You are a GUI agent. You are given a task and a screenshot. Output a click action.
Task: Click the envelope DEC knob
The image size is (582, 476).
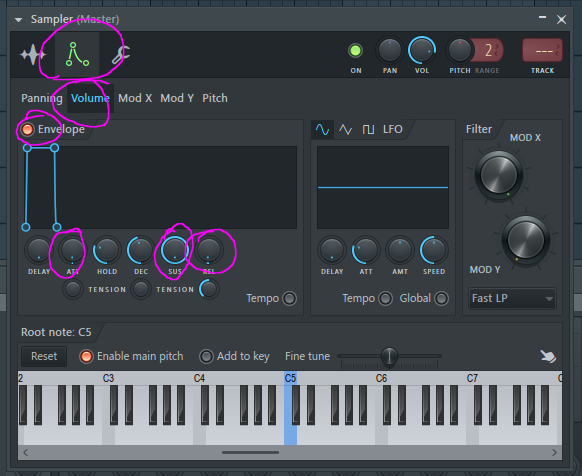141,250
